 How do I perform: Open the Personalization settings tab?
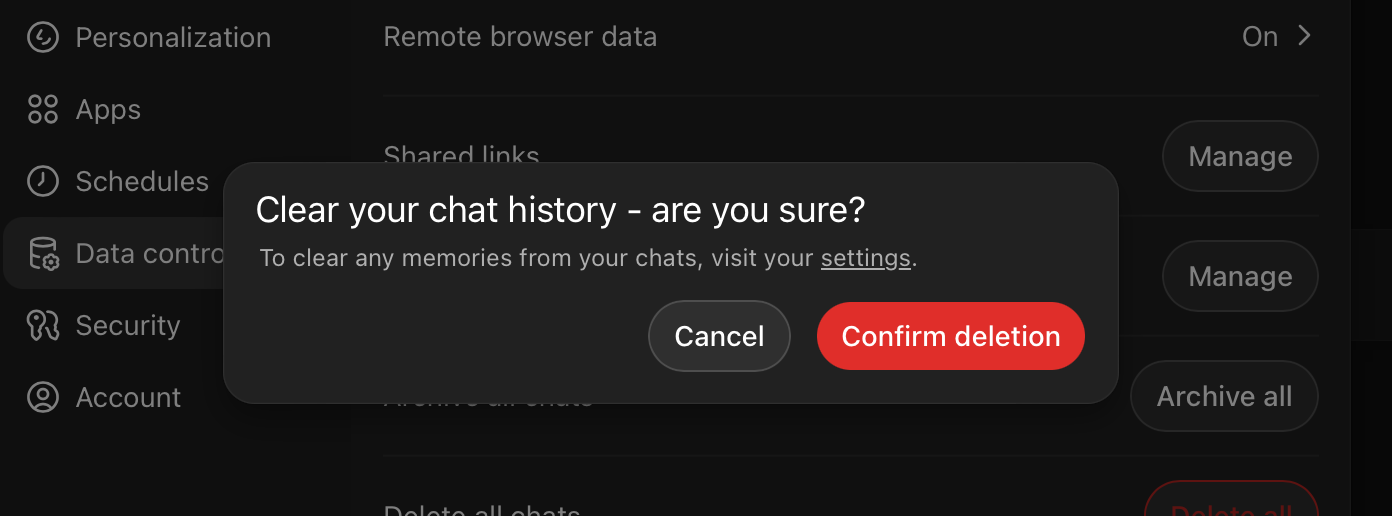point(173,38)
